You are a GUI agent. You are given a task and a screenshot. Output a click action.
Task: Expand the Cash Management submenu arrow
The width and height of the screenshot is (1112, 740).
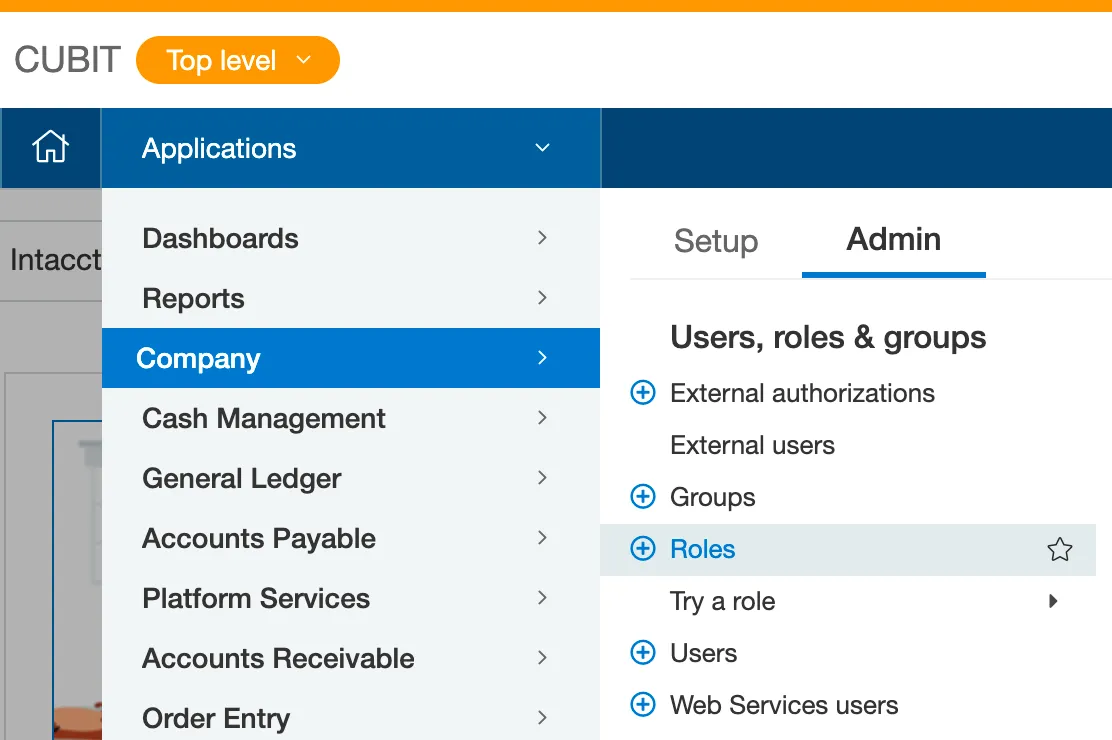tap(543, 418)
